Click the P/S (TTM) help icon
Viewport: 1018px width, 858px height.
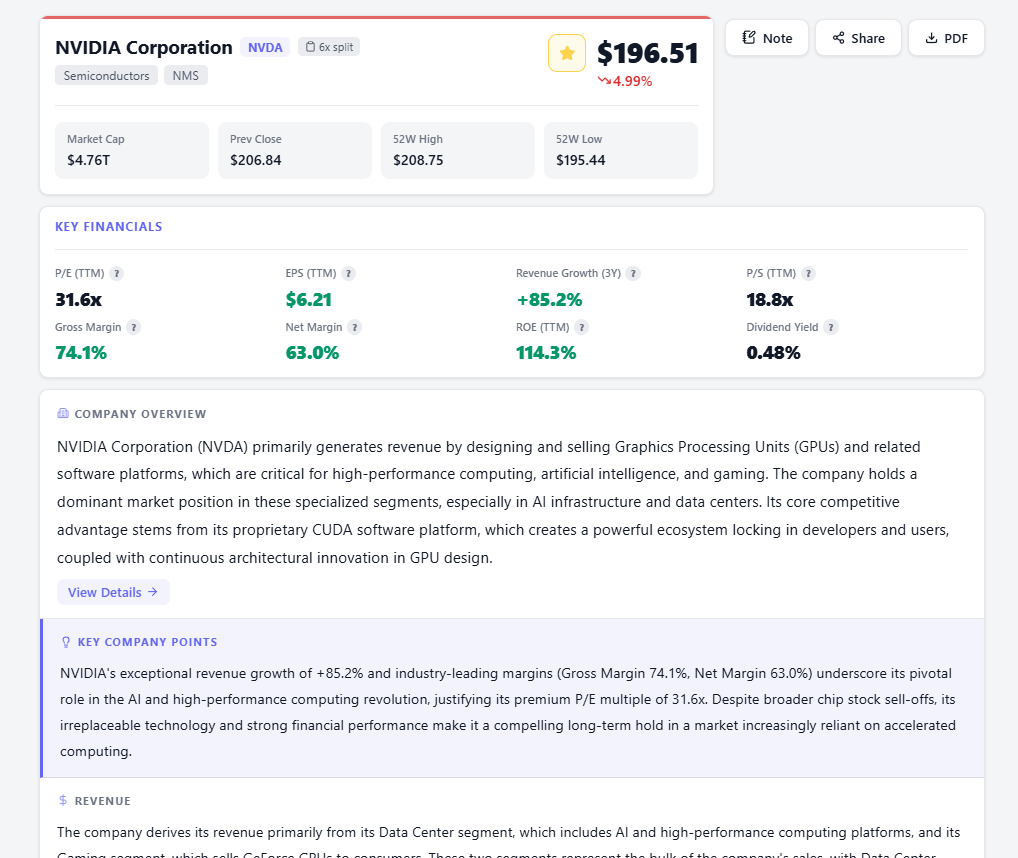[808, 273]
